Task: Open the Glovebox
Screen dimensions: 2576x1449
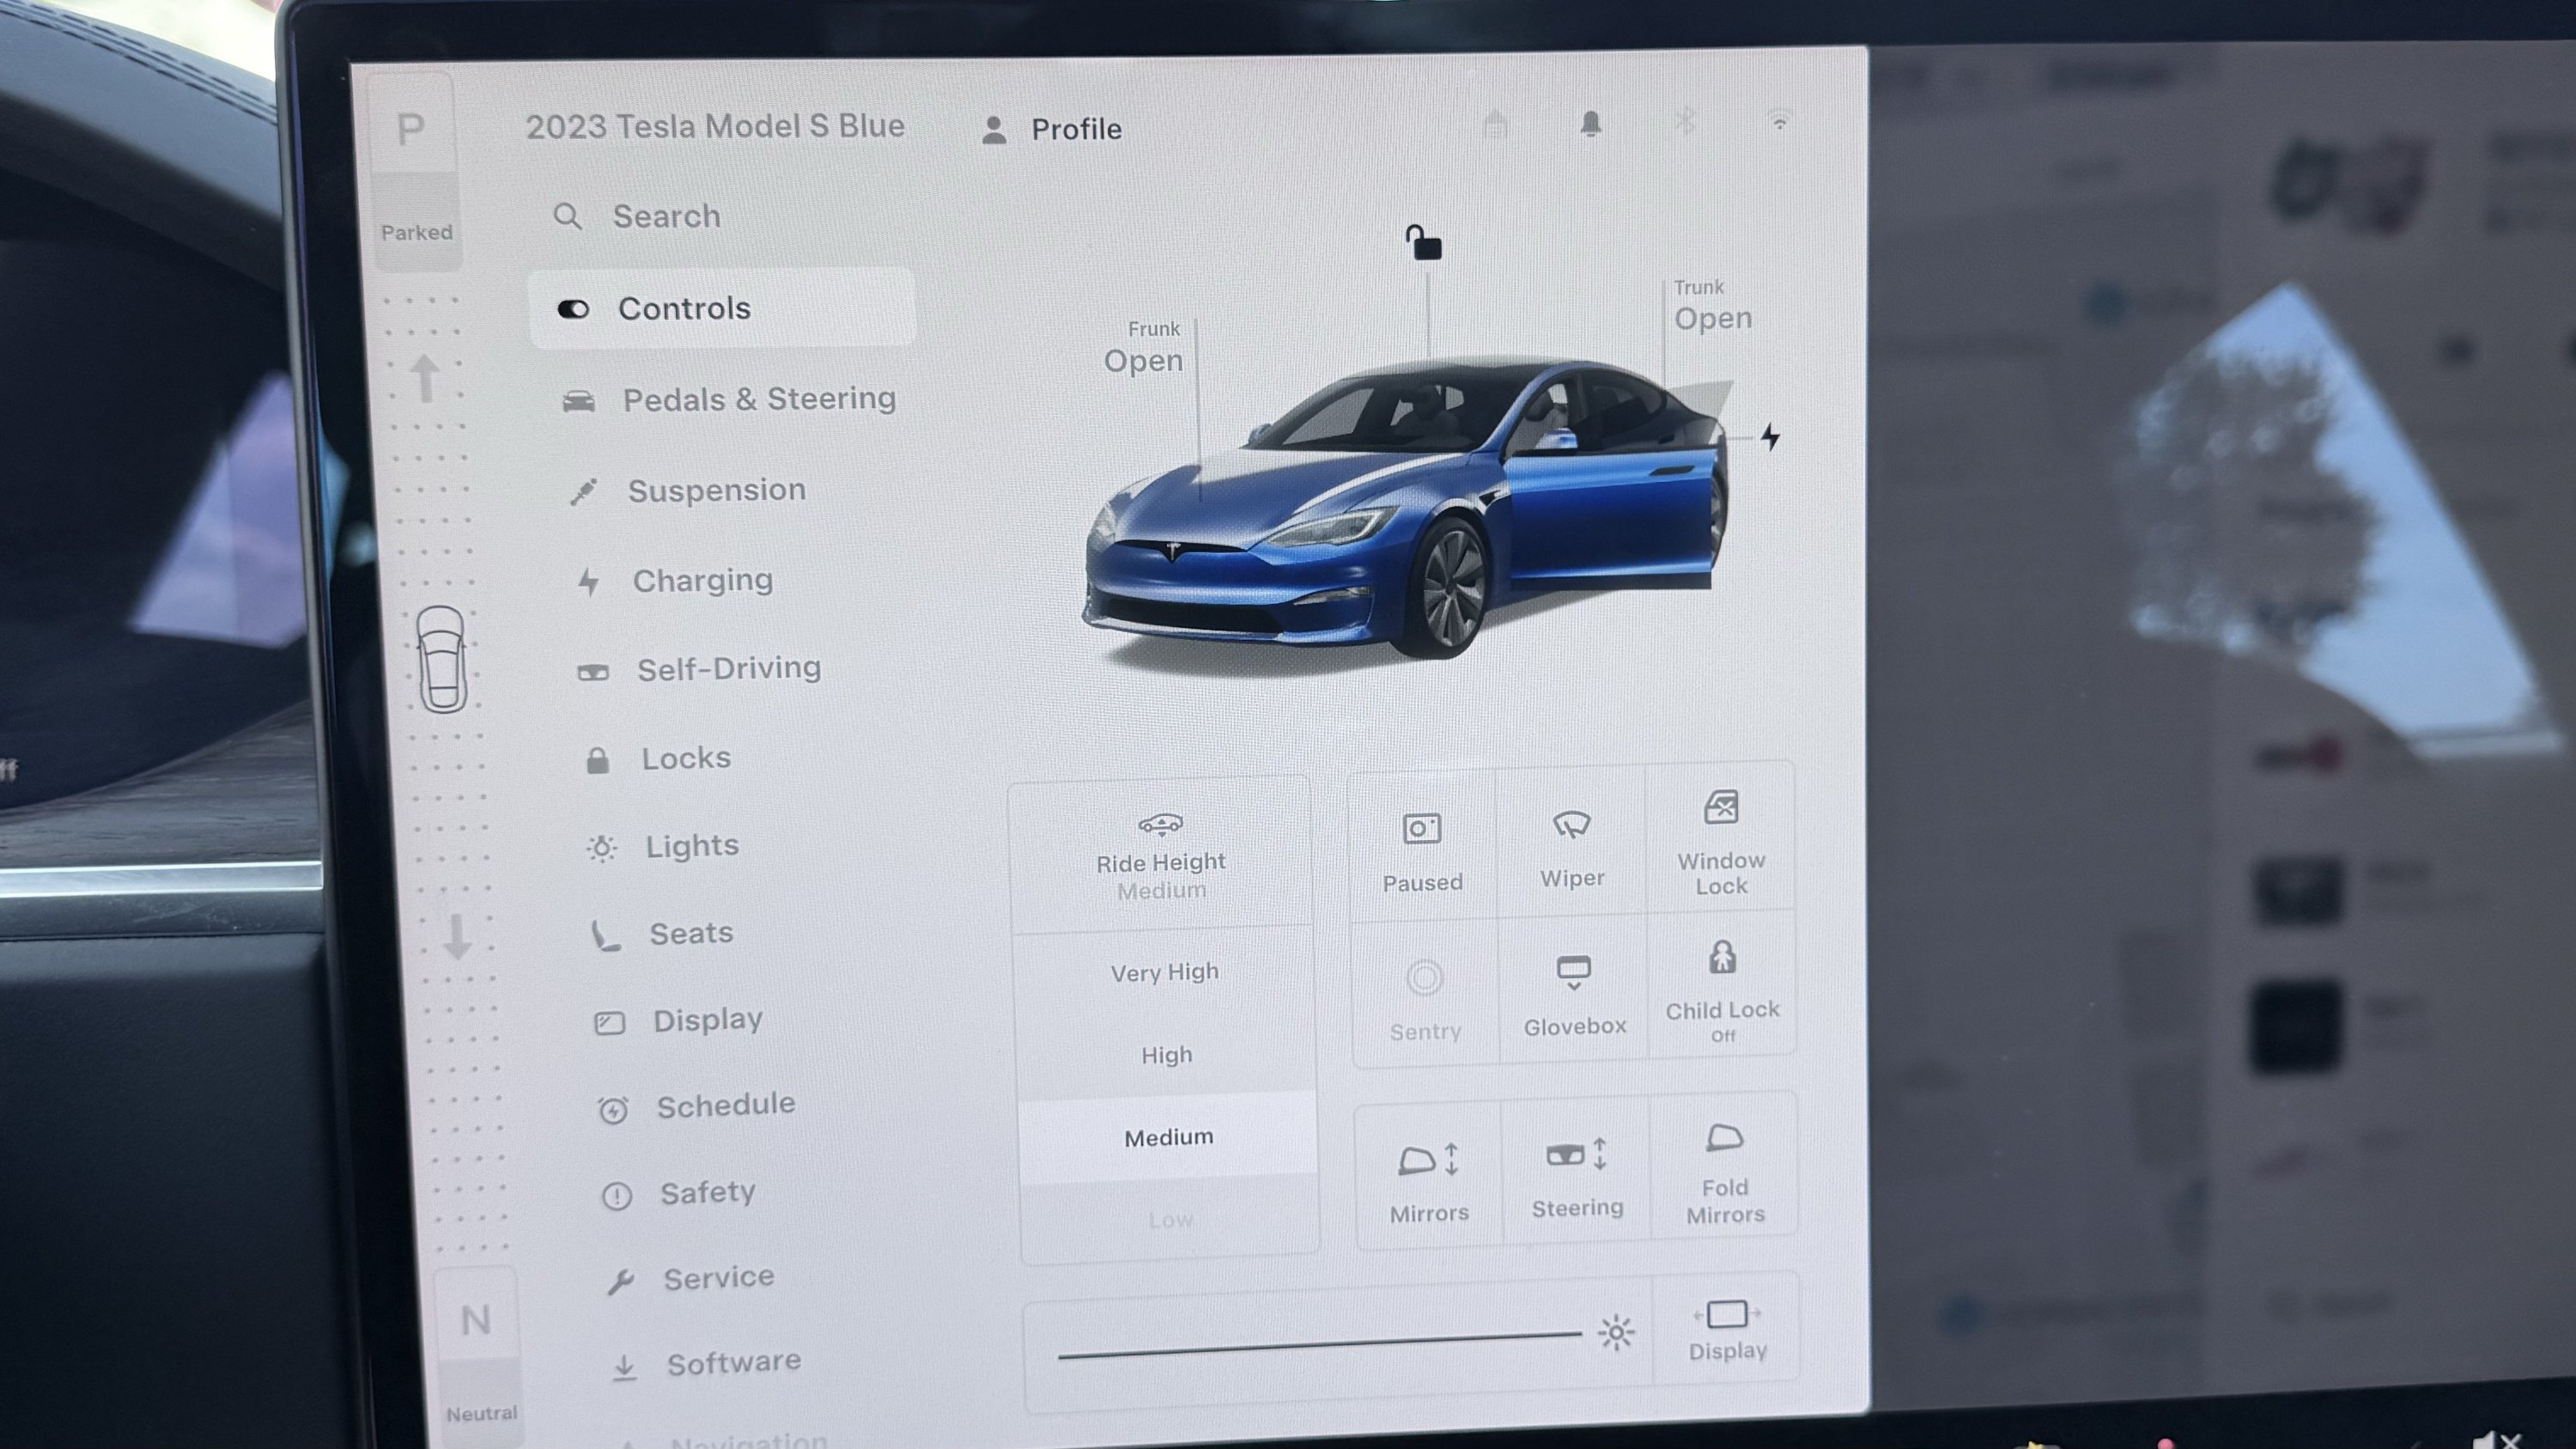Action: [1574, 995]
